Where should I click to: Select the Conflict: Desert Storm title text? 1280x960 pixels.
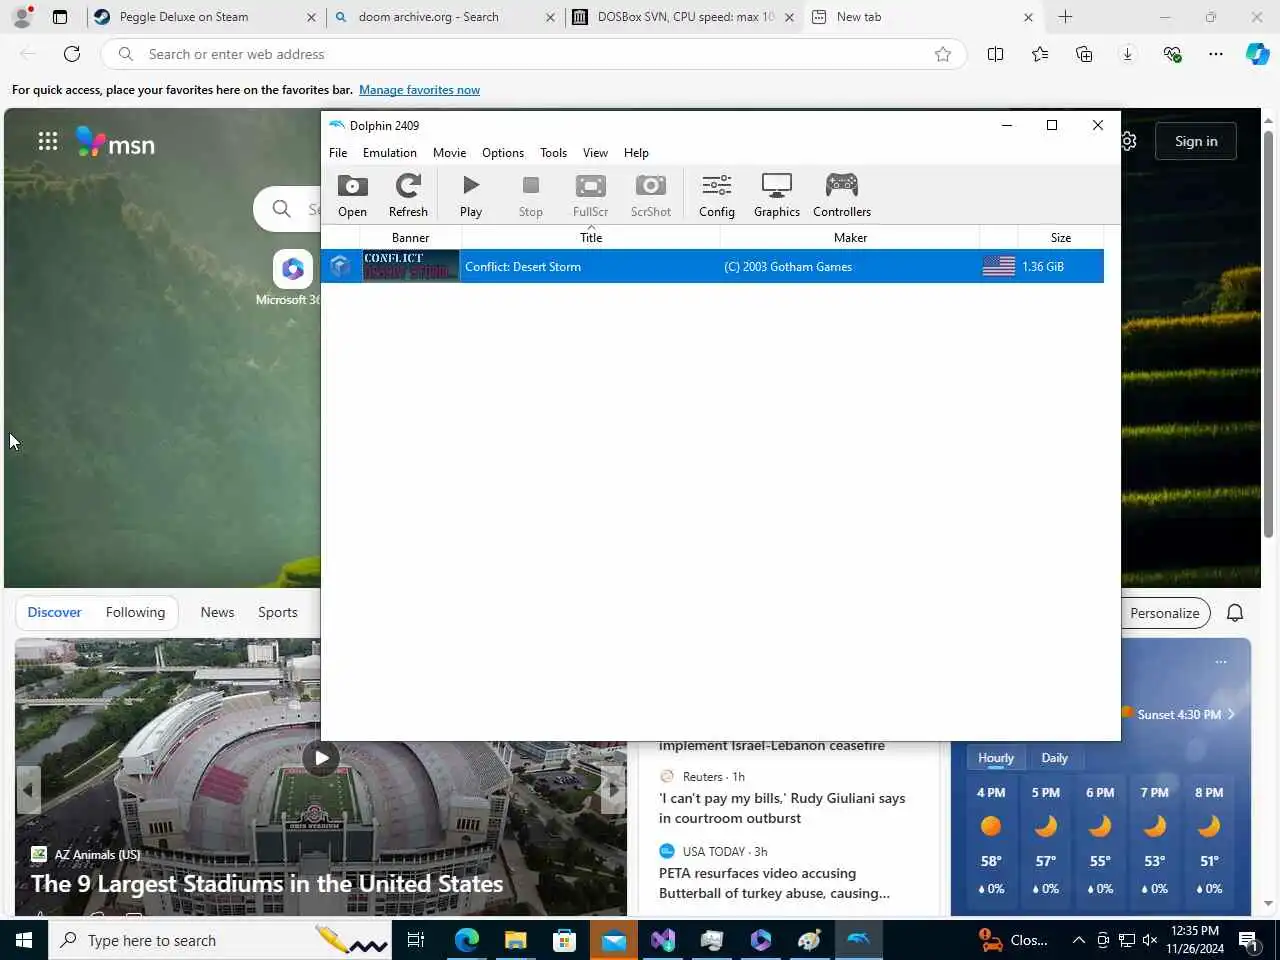tap(523, 267)
